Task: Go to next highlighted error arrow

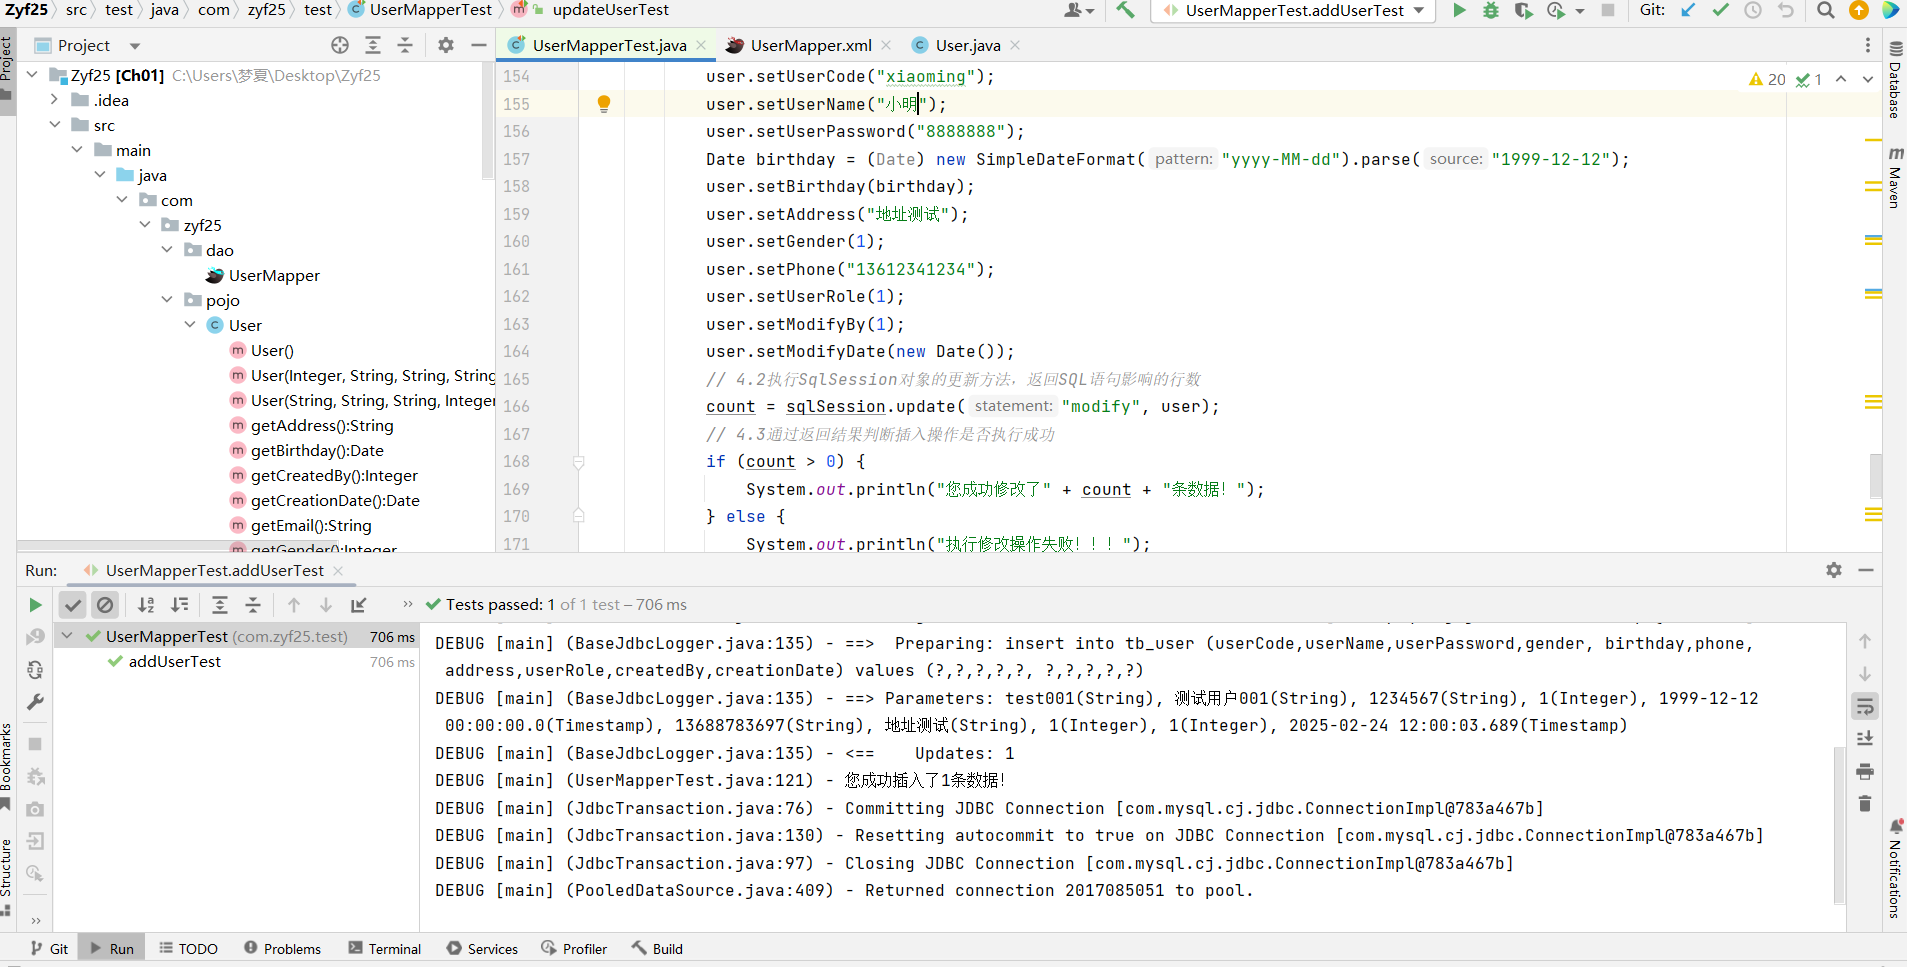Action: coord(1867,79)
